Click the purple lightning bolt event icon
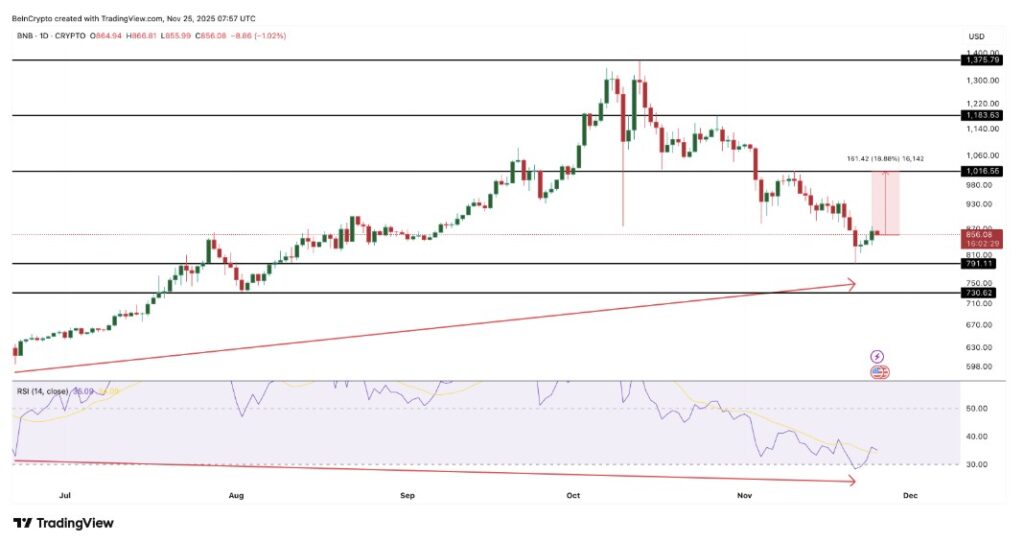 click(878, 356)
